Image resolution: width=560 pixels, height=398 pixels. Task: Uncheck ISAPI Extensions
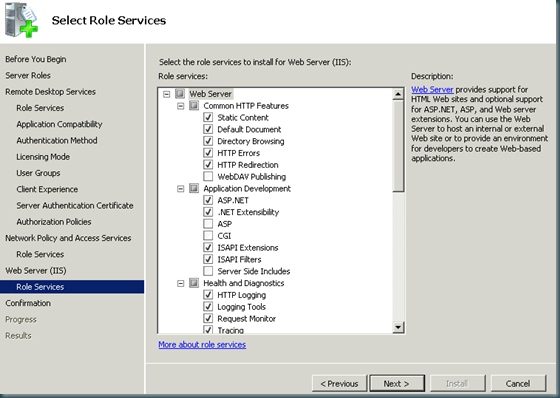pos(208,248)
